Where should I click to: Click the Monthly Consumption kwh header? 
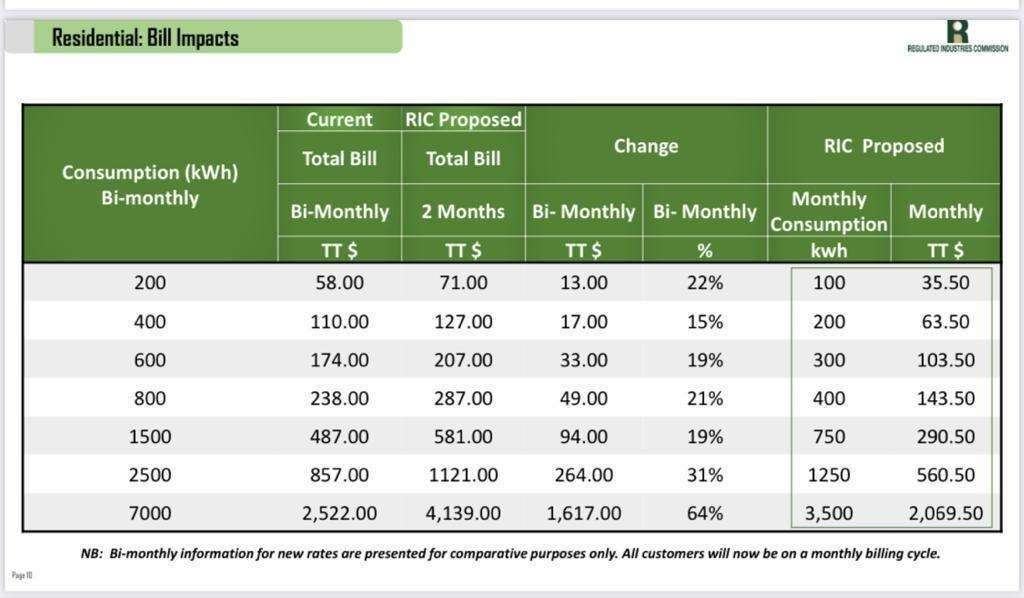pos(829,223)
